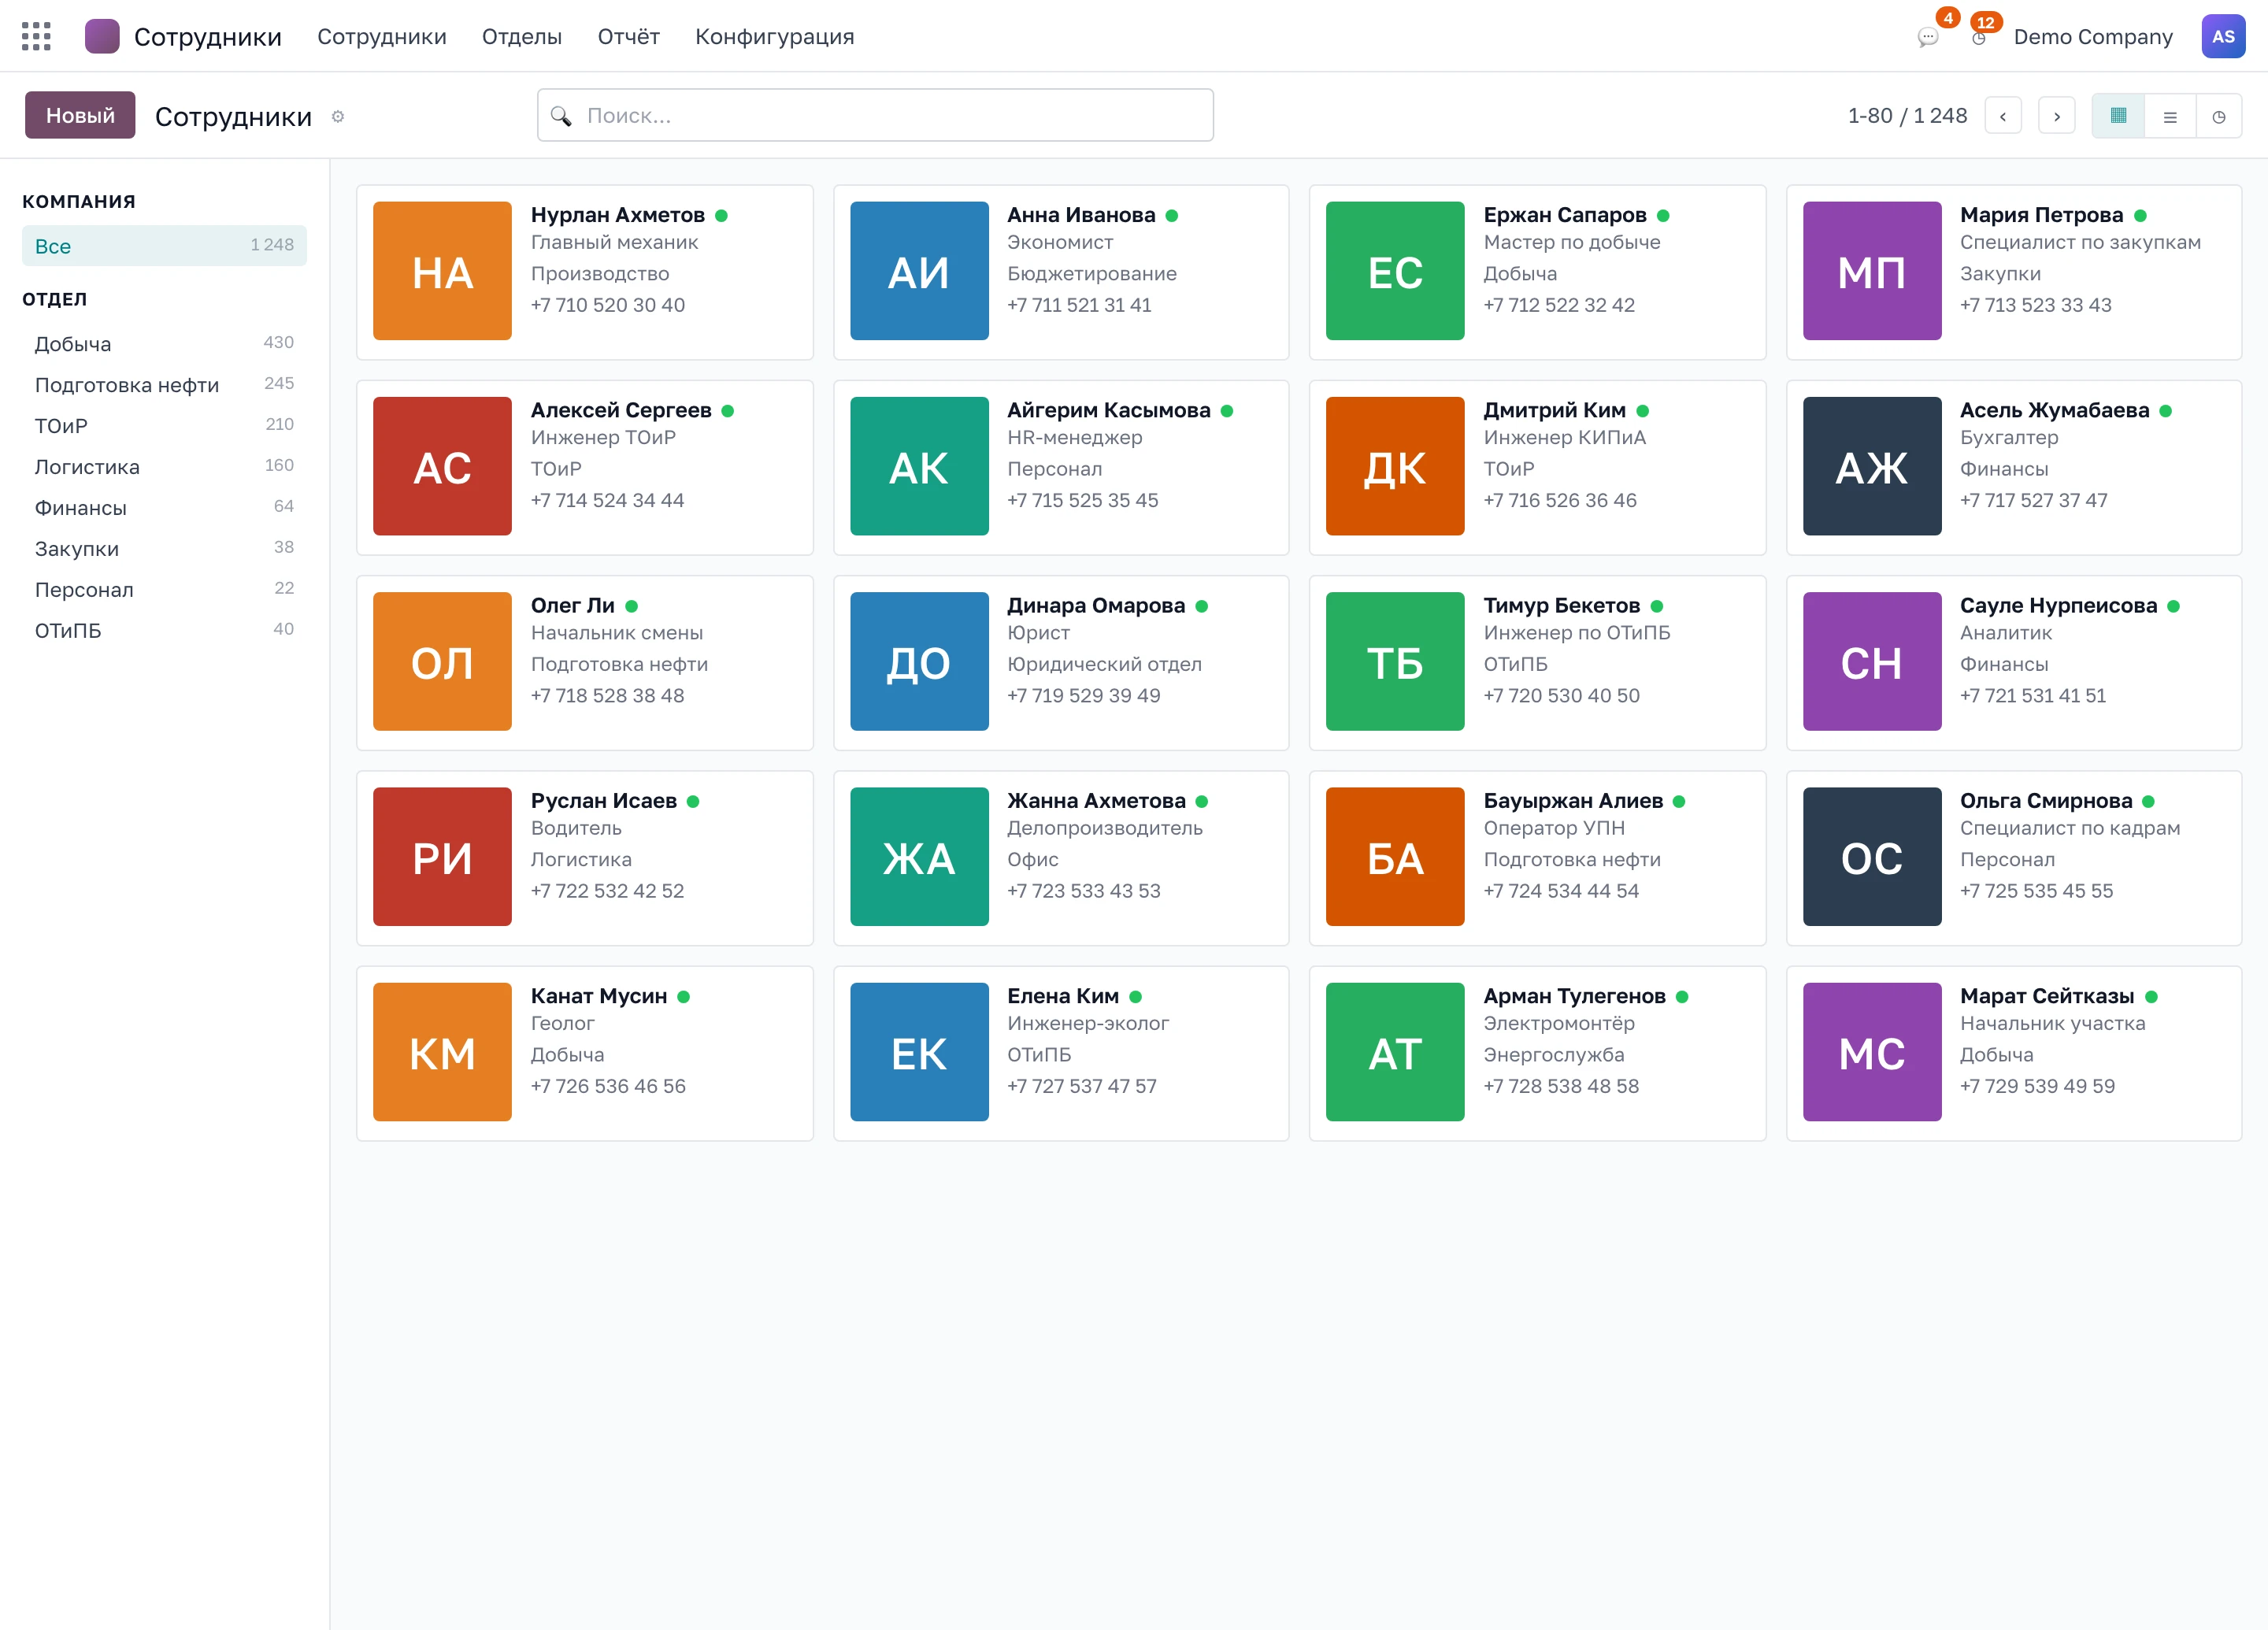Go to previous page arrow
The width and height of the screenshot is (2268, 1630).
coord(2002,116)
